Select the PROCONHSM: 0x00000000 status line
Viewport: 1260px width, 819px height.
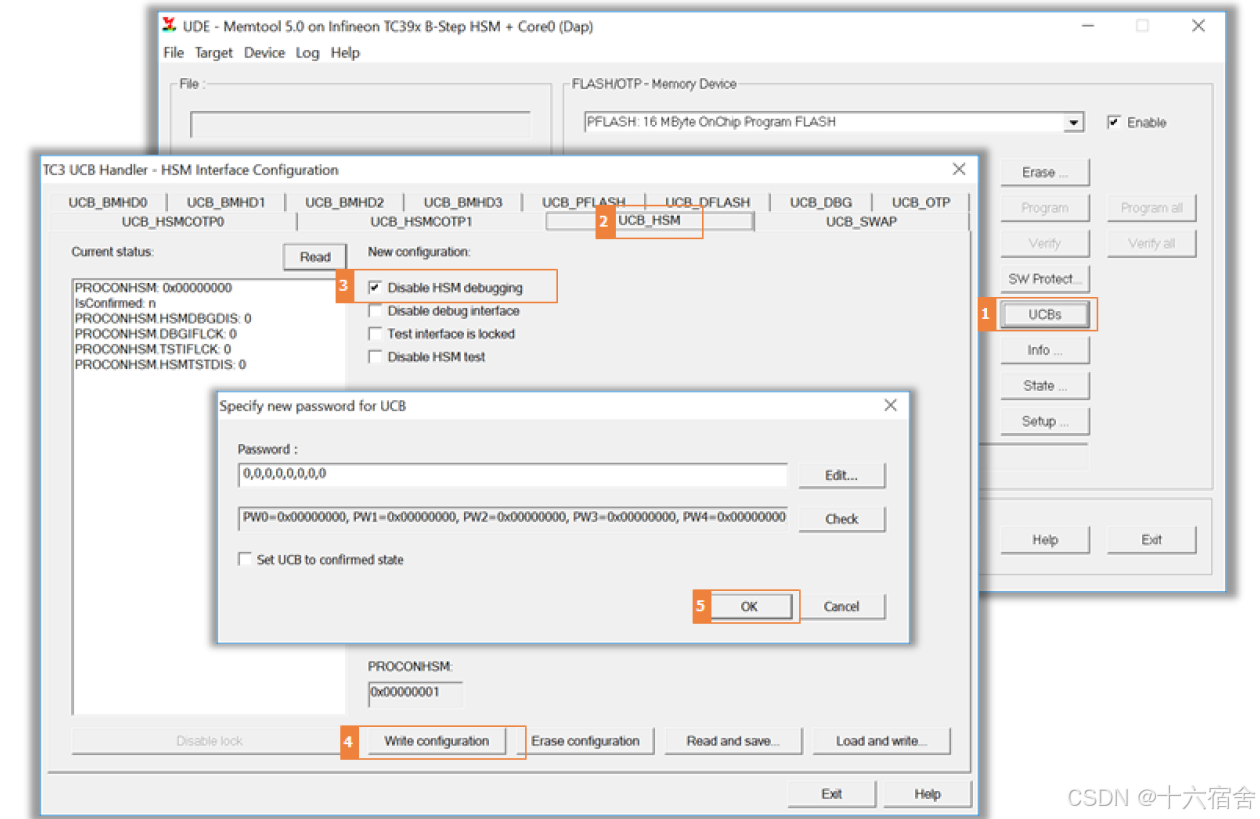tap(153, 288)
